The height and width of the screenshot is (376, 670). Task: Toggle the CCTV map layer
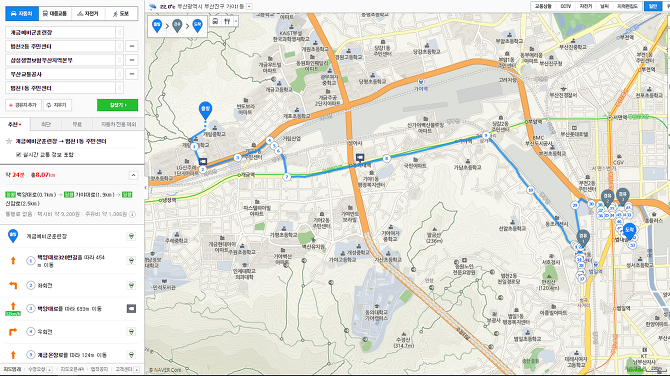coord(565,6)
